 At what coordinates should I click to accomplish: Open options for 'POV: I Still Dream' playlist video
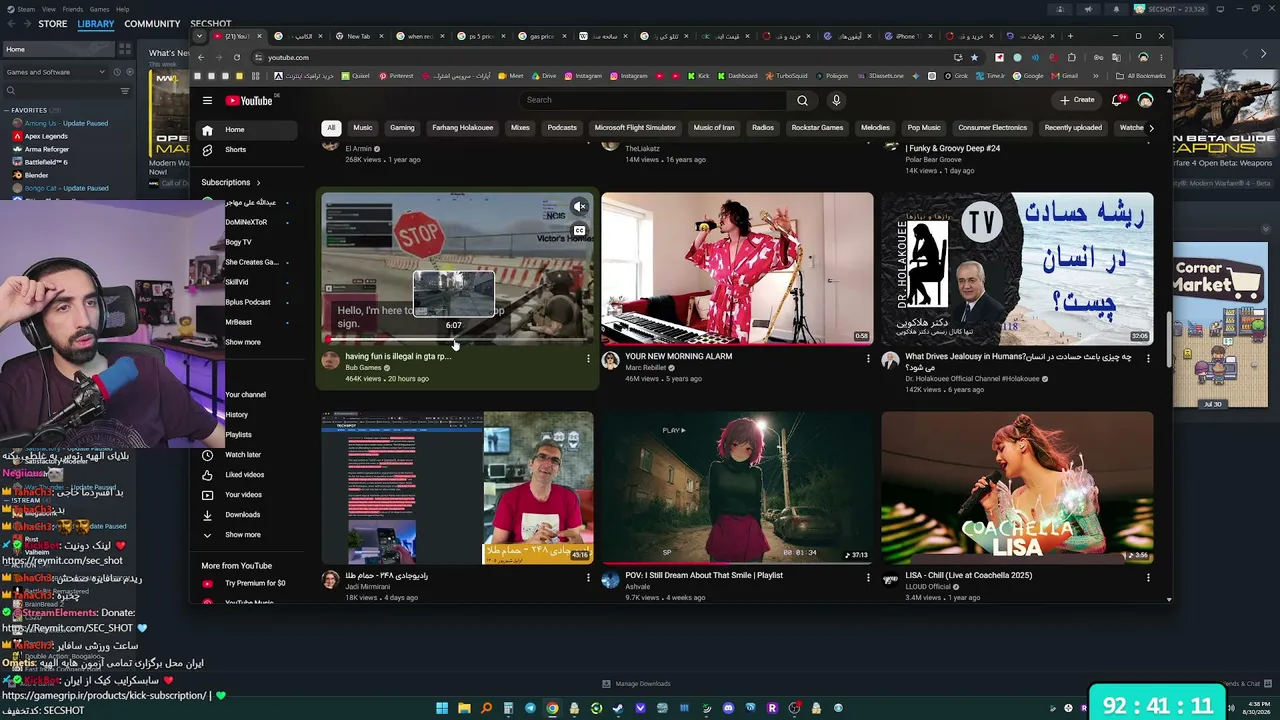coord(868,577)
